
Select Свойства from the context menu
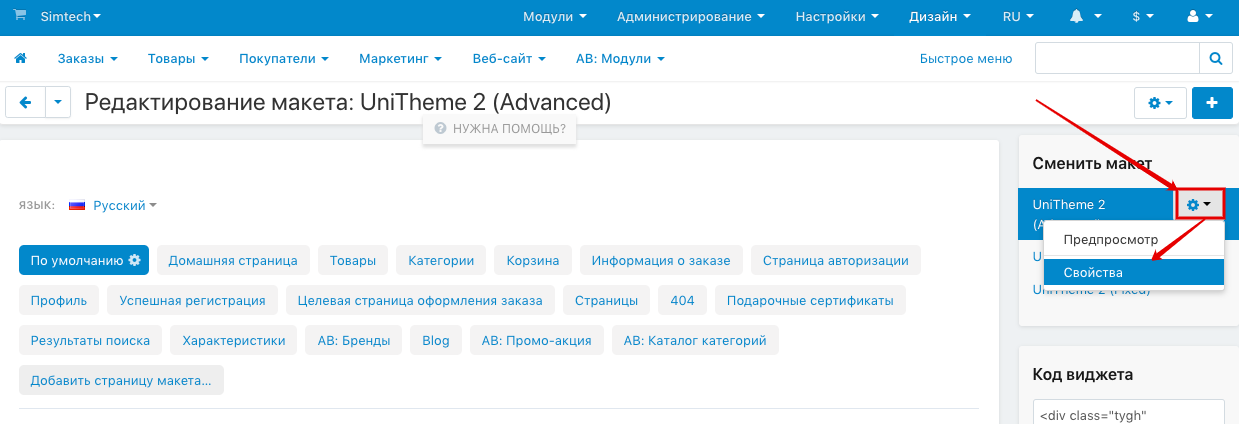[1092, 272]
